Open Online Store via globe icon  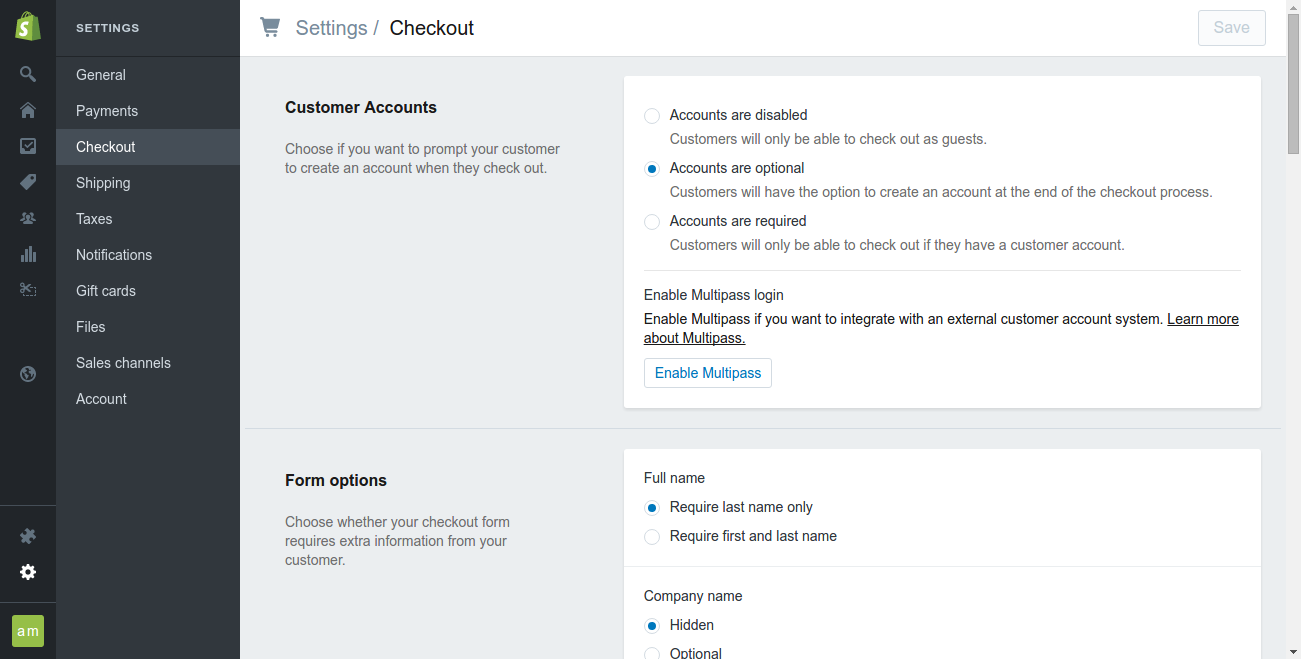[28, 374]
